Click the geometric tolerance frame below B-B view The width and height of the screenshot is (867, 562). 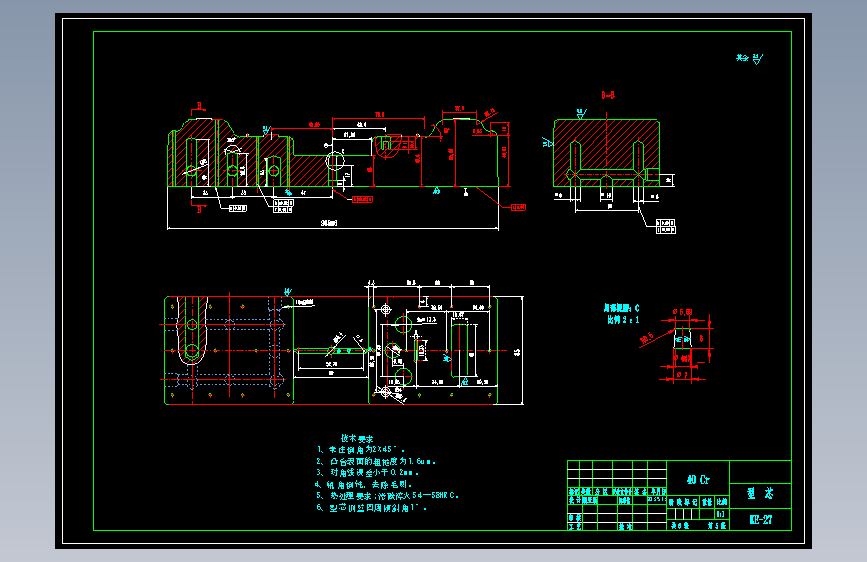[666, 226]
